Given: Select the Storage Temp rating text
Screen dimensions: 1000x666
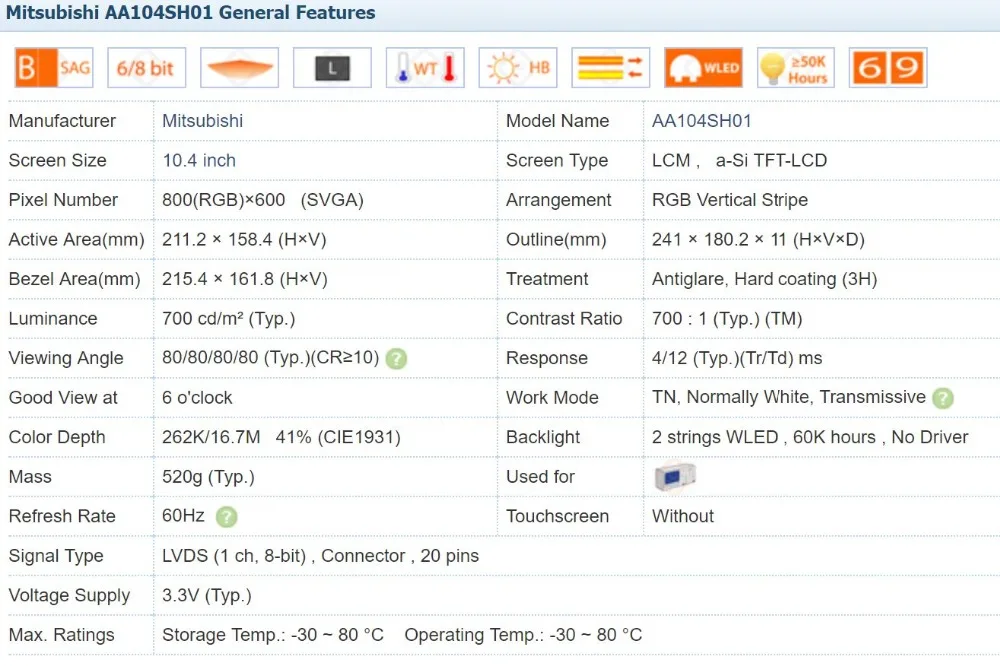Looking at the screenshot, I should click(273, 635).
